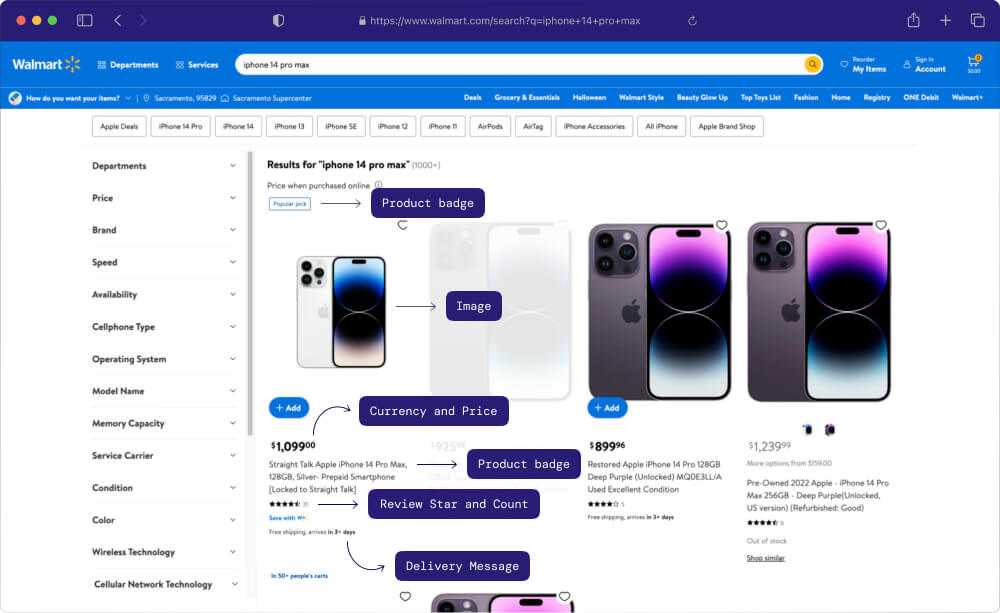1000x613 pixels.
Task: Open the Shop similar link
Action: pos(767,558)
